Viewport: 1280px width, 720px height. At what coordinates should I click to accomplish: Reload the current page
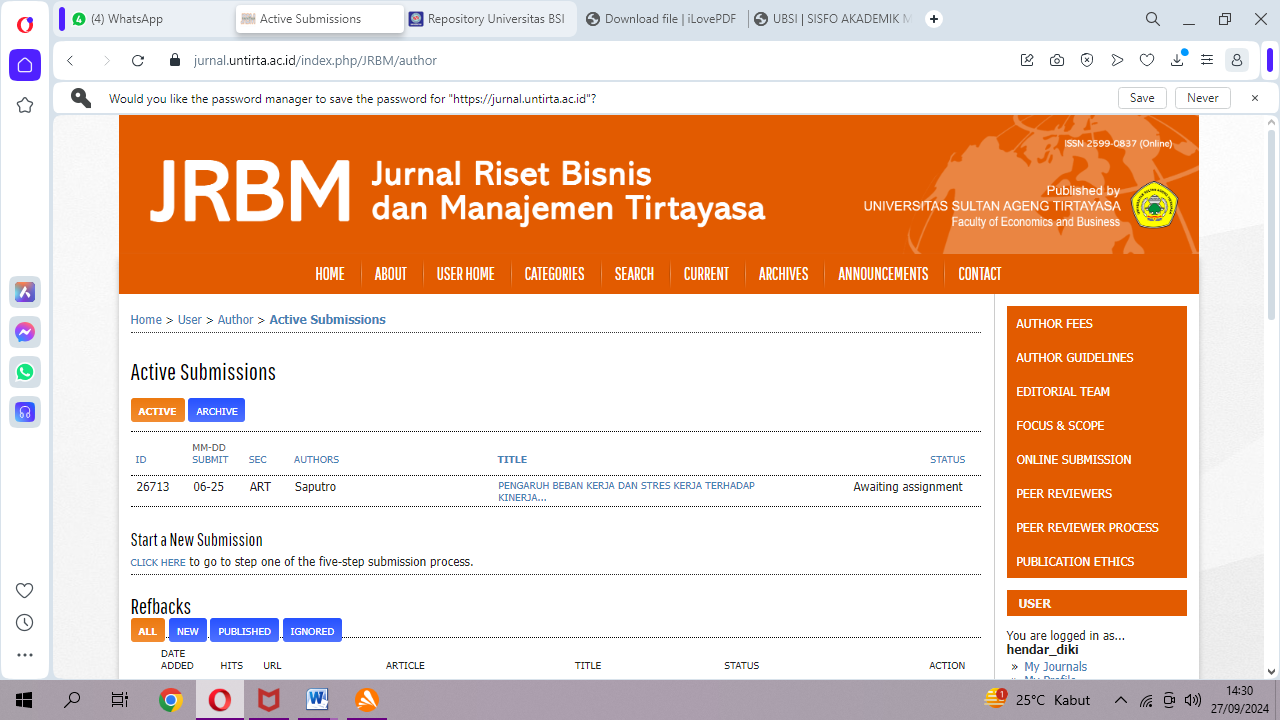[x=138, y=60]
